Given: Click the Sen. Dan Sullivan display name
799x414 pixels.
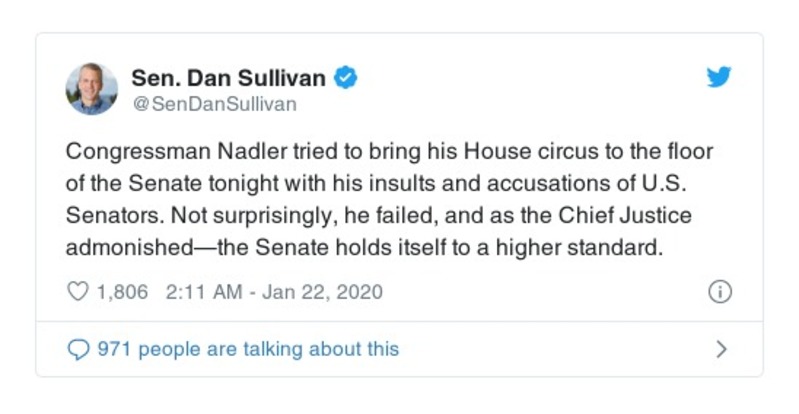Looking at the screenshot, I should (x=228, y=78).
